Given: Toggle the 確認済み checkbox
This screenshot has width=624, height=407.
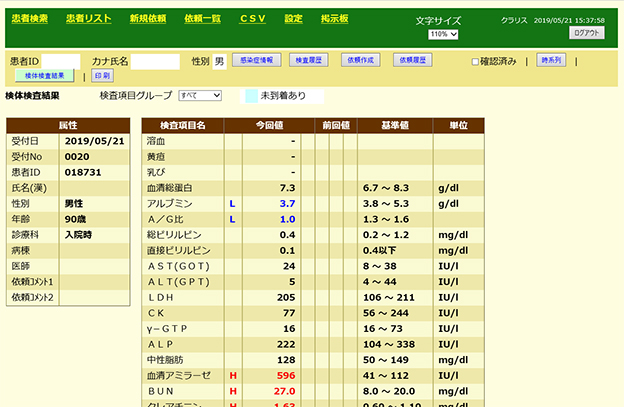Looking at the screenshot, I should click(x=476, y=62).
